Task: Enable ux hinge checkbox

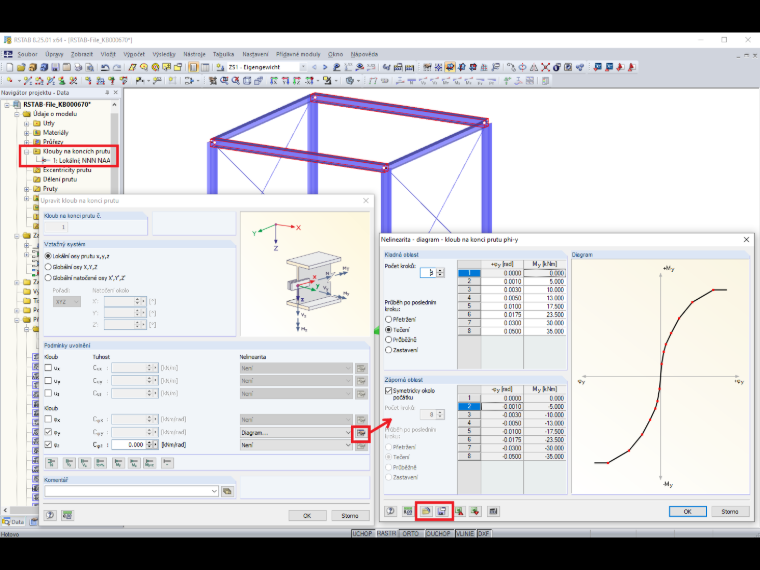Action: (48, 368)
